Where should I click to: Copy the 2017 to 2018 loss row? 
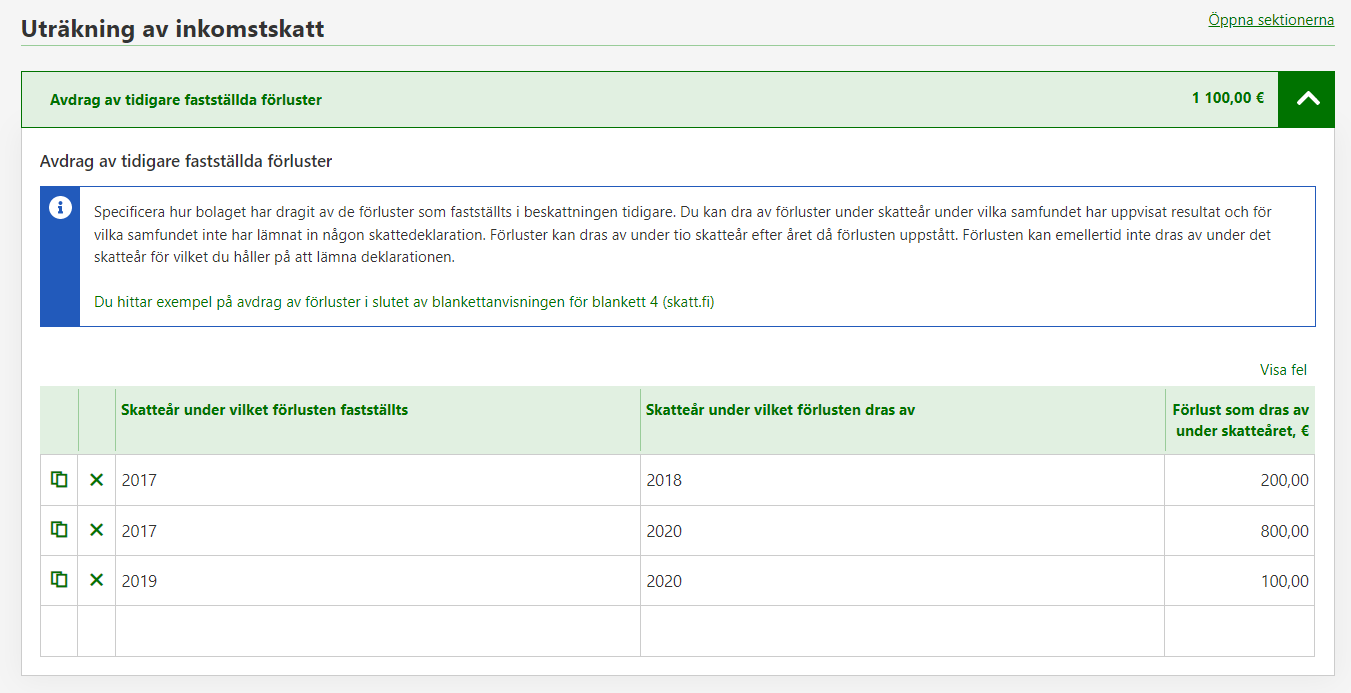point(59,480)
